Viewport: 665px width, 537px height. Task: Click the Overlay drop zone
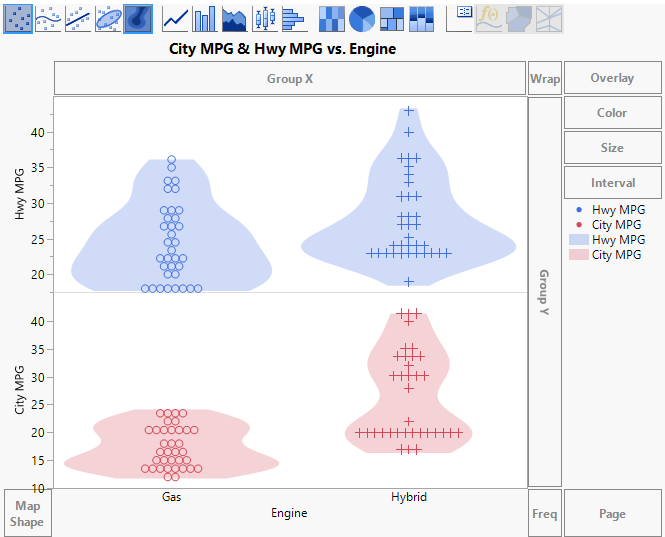(612, 78)
